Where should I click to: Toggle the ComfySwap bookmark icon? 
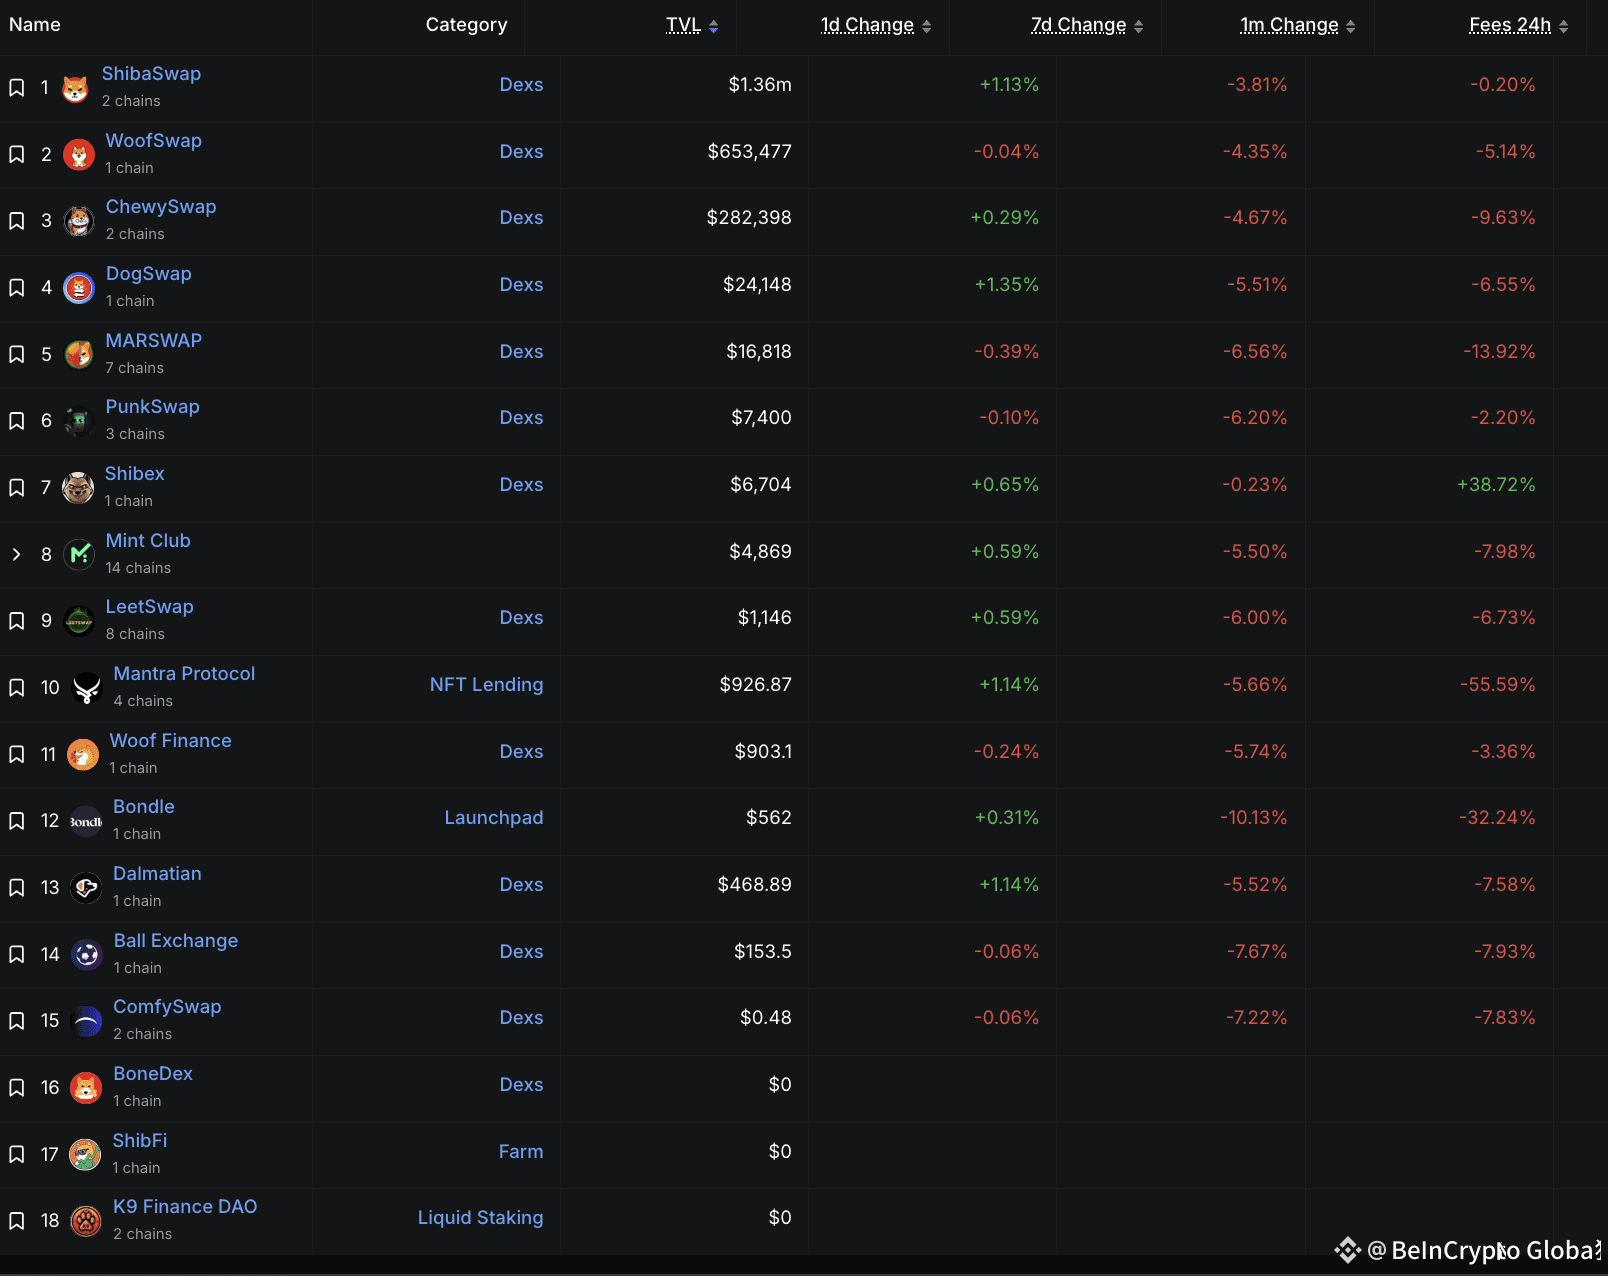pyautogui.click(x=17, y=1021)
